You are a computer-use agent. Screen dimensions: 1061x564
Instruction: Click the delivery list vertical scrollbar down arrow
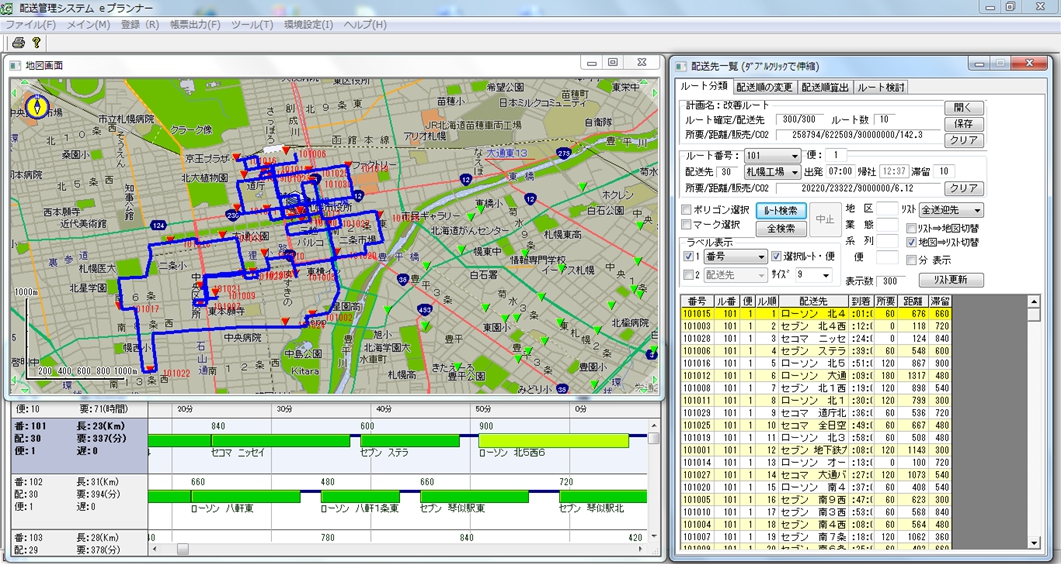1033,542
